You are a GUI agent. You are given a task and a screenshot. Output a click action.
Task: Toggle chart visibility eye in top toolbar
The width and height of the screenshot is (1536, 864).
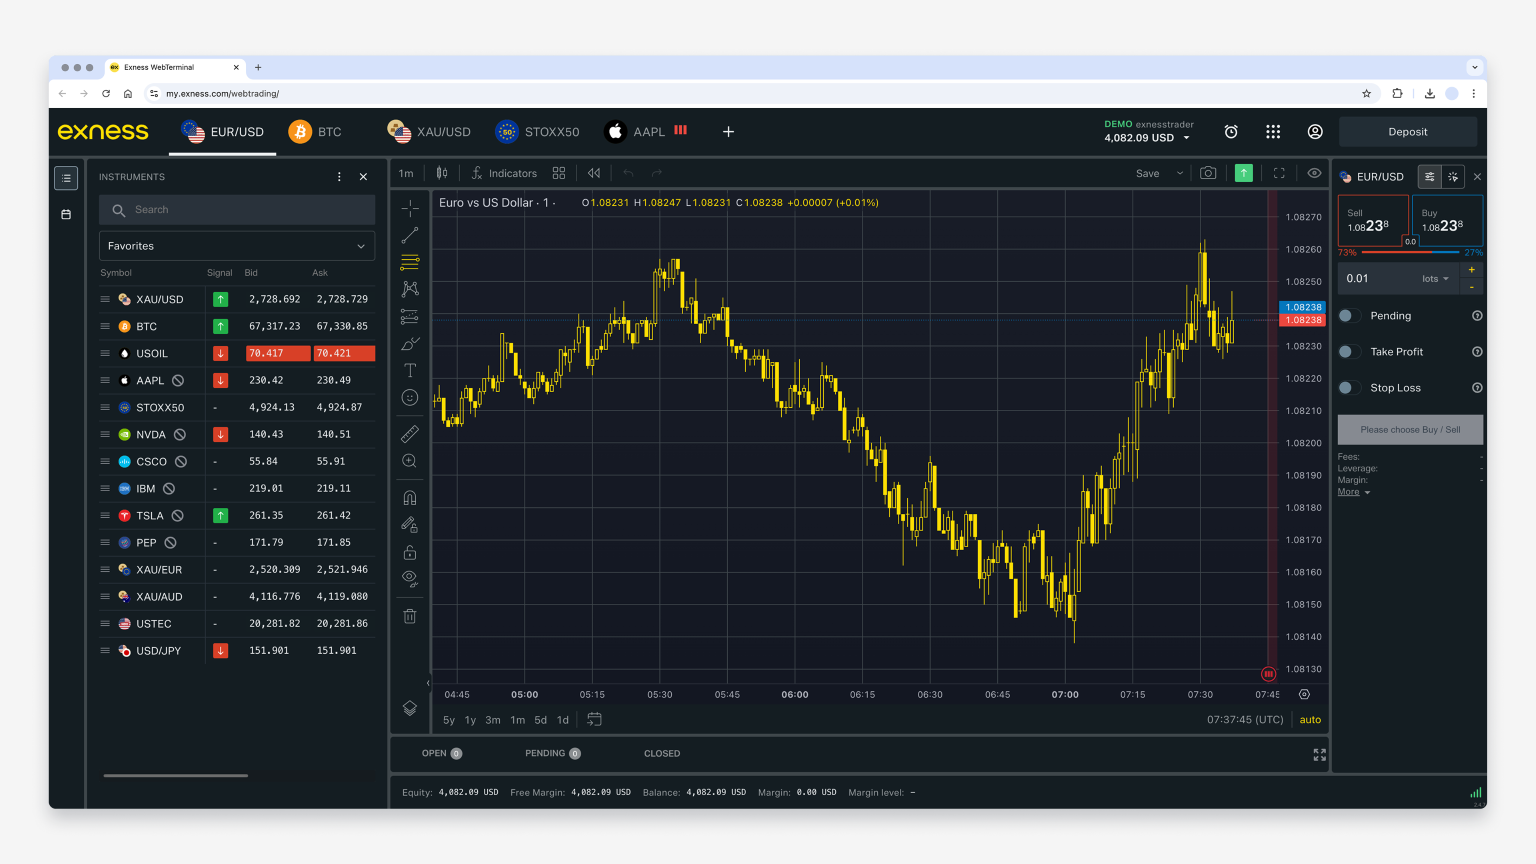click(1314, 173)
